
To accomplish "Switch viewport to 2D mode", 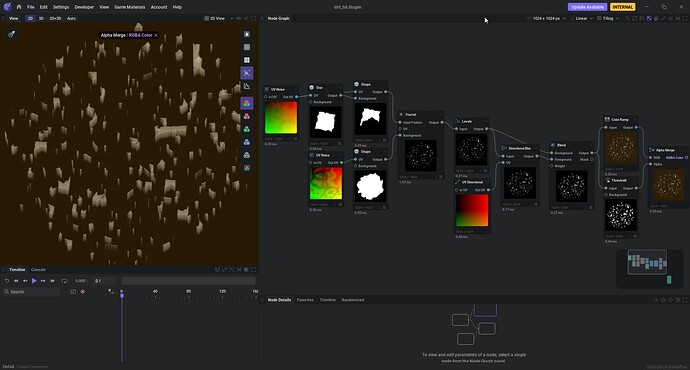I will click(30, 18).
